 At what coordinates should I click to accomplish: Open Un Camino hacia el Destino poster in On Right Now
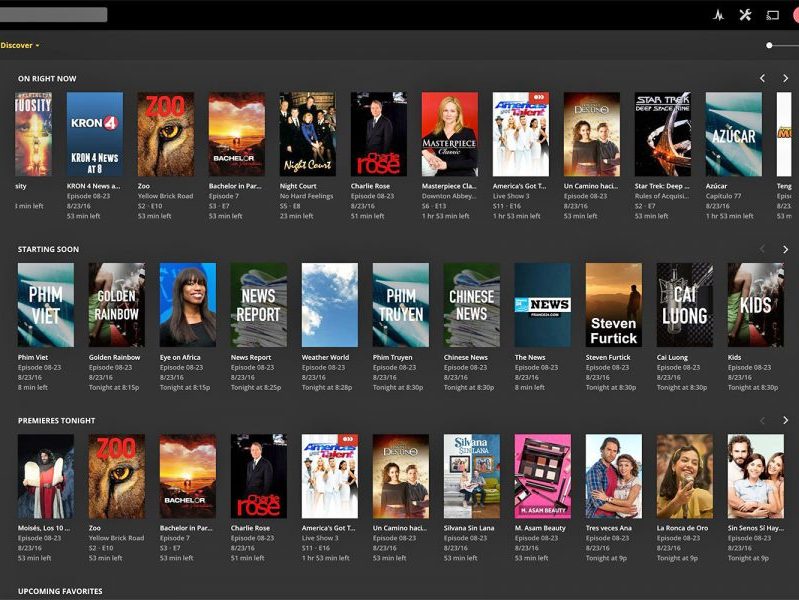coord(592,134)
